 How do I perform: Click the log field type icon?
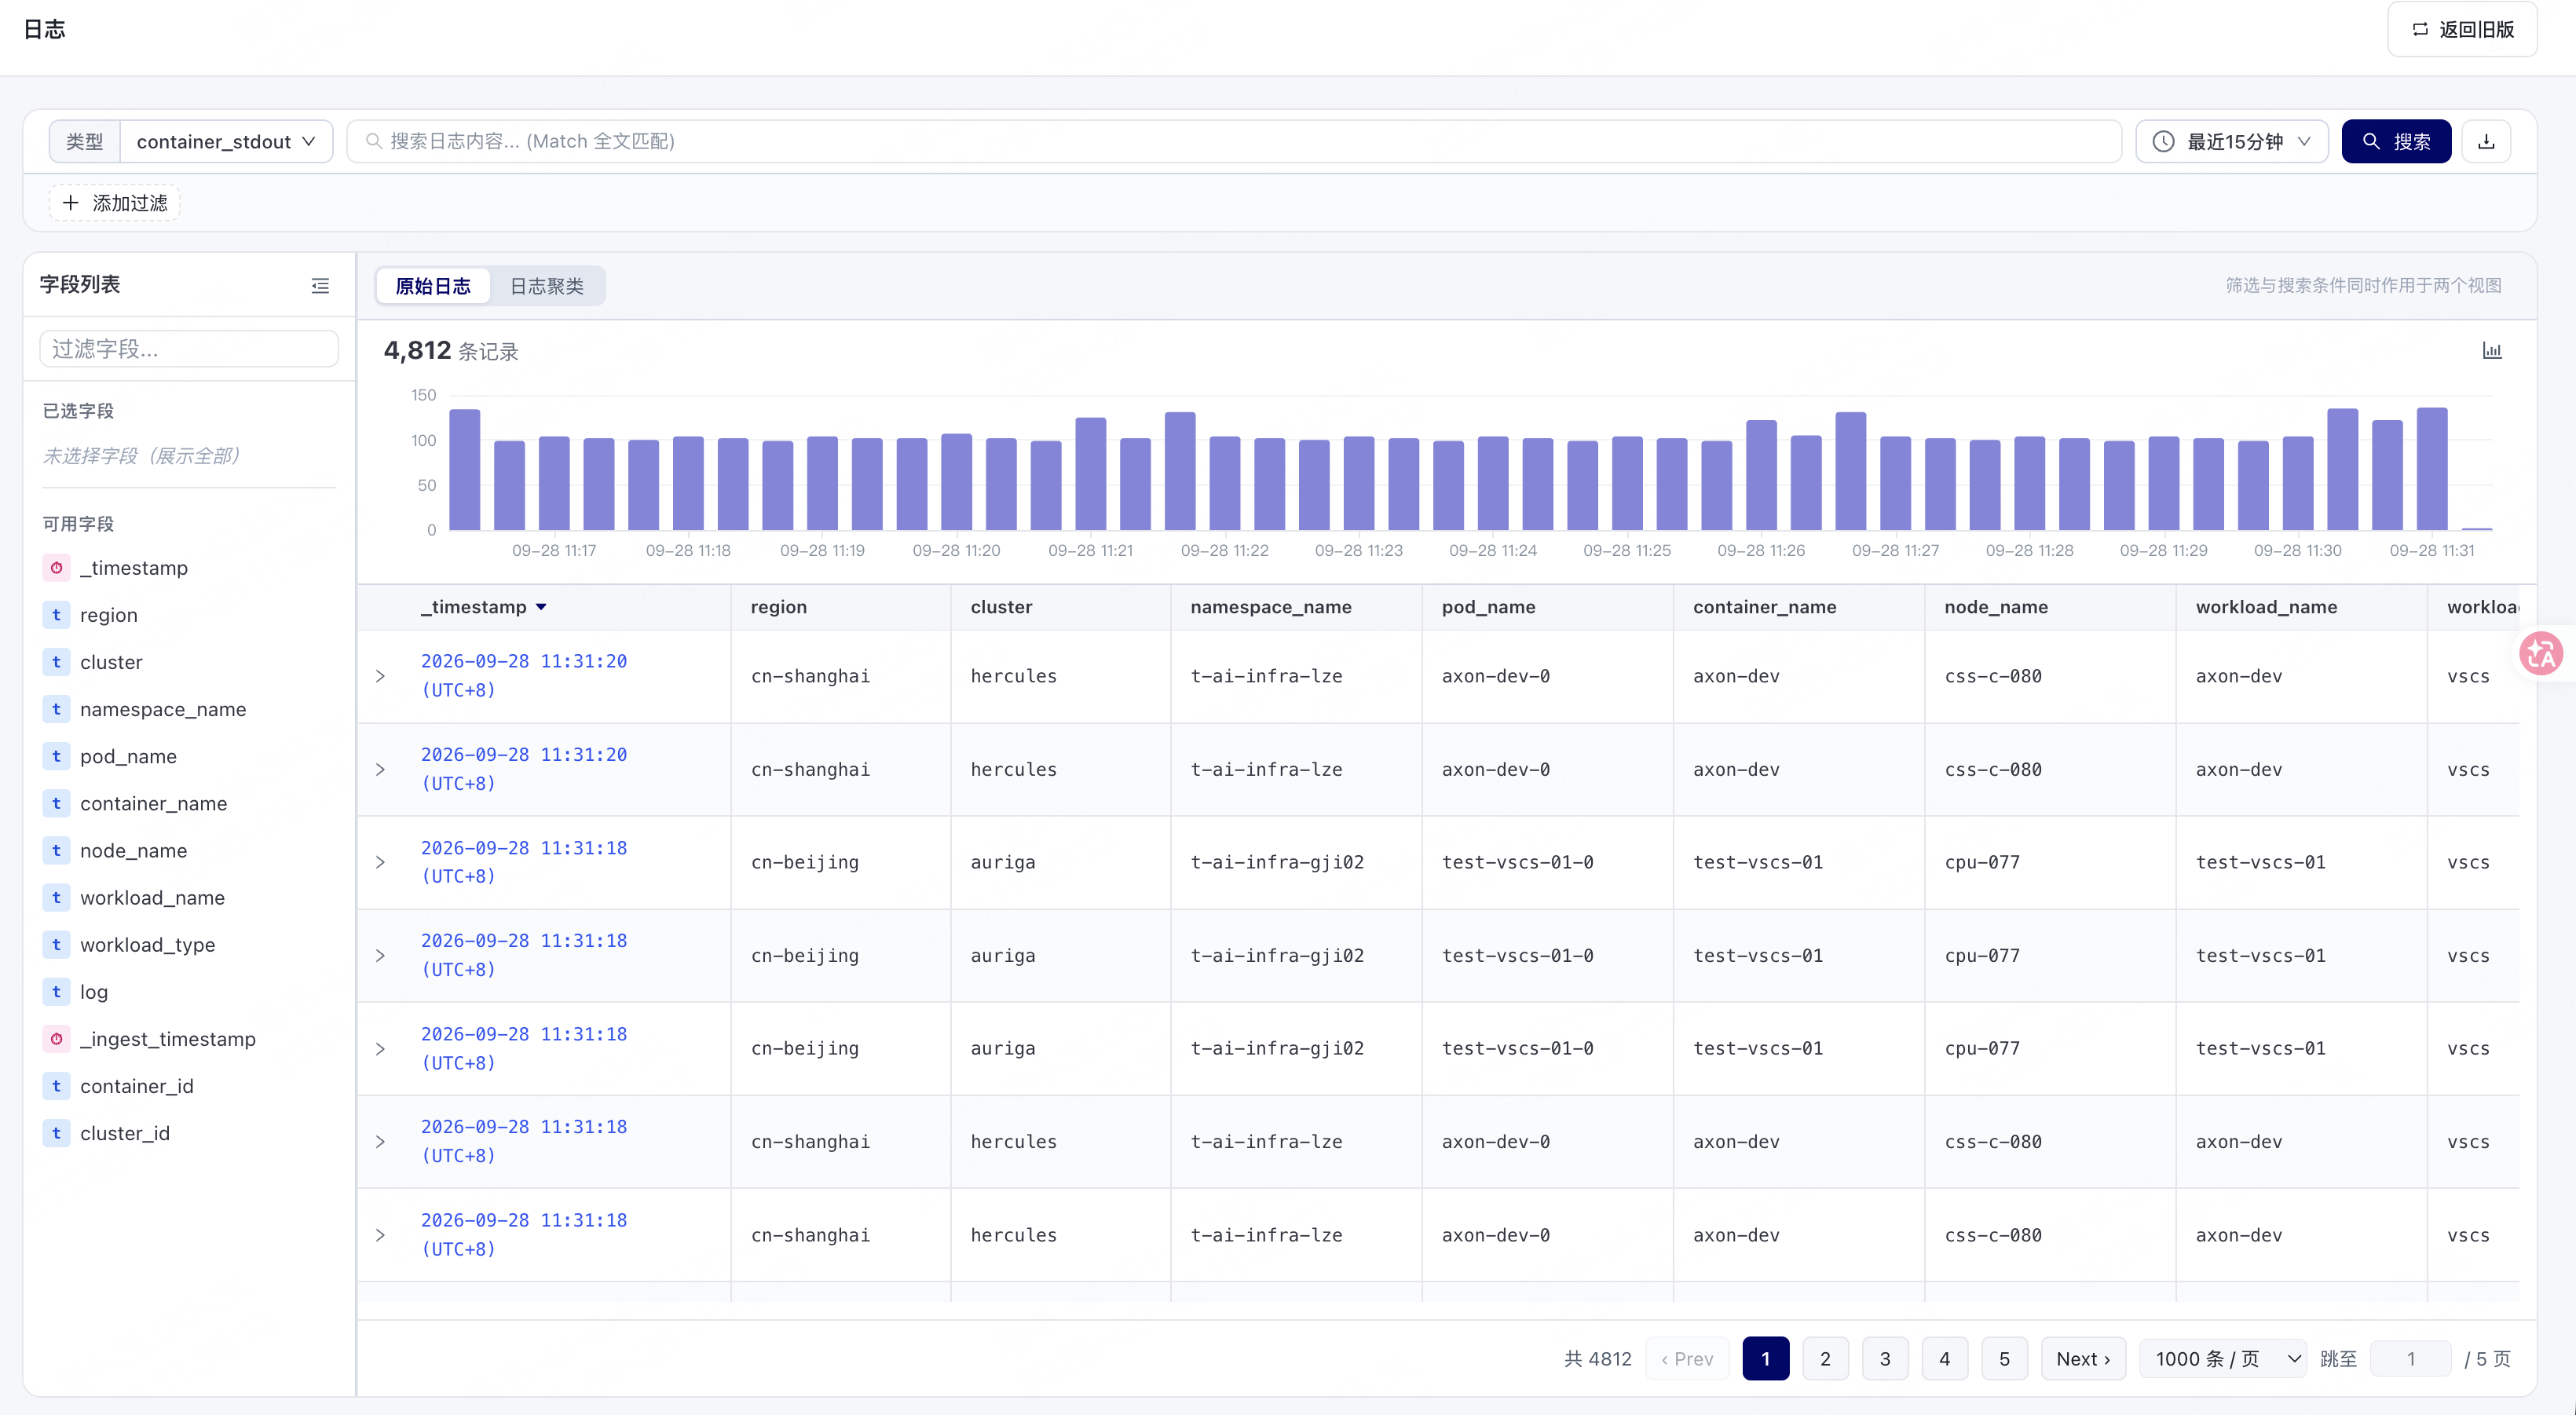pos(57,992)
